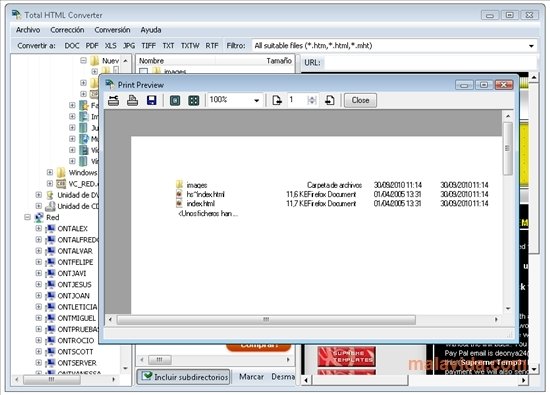
Task: Open printer setup in Print Preview toolbar
Action: pos(113,100)
